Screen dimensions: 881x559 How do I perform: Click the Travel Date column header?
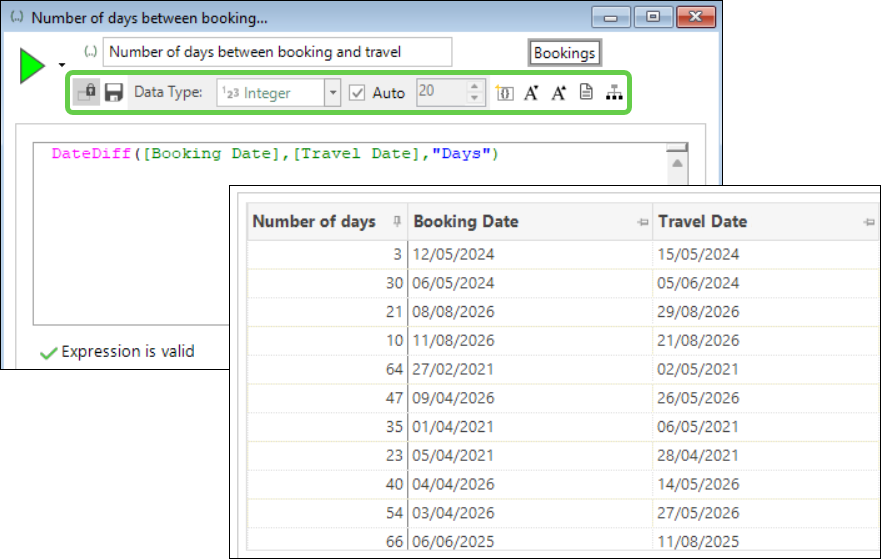702,222
